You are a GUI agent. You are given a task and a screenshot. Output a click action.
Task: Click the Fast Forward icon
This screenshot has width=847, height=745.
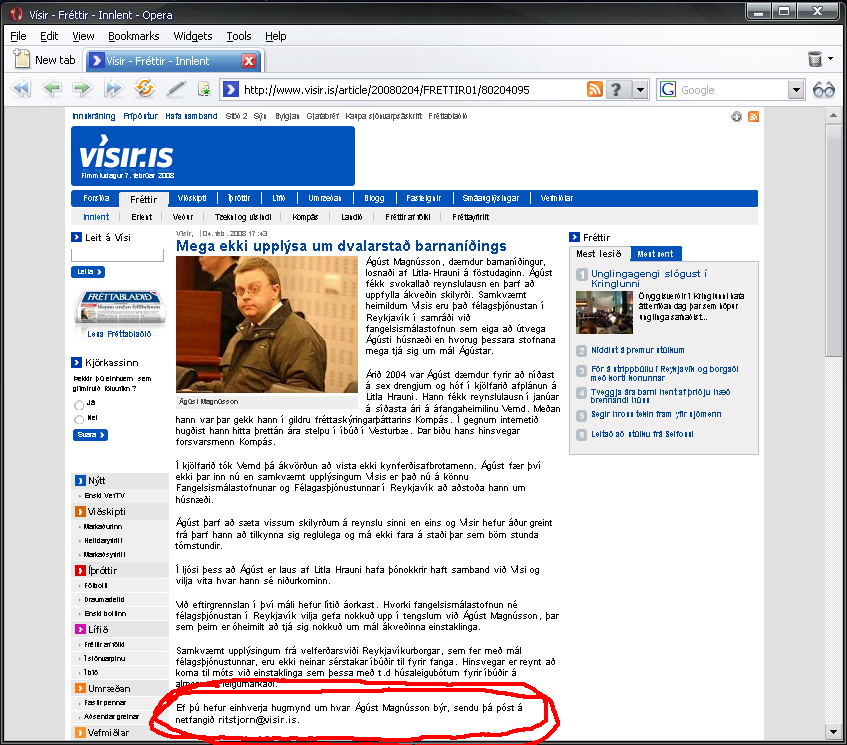click(113, 88)
